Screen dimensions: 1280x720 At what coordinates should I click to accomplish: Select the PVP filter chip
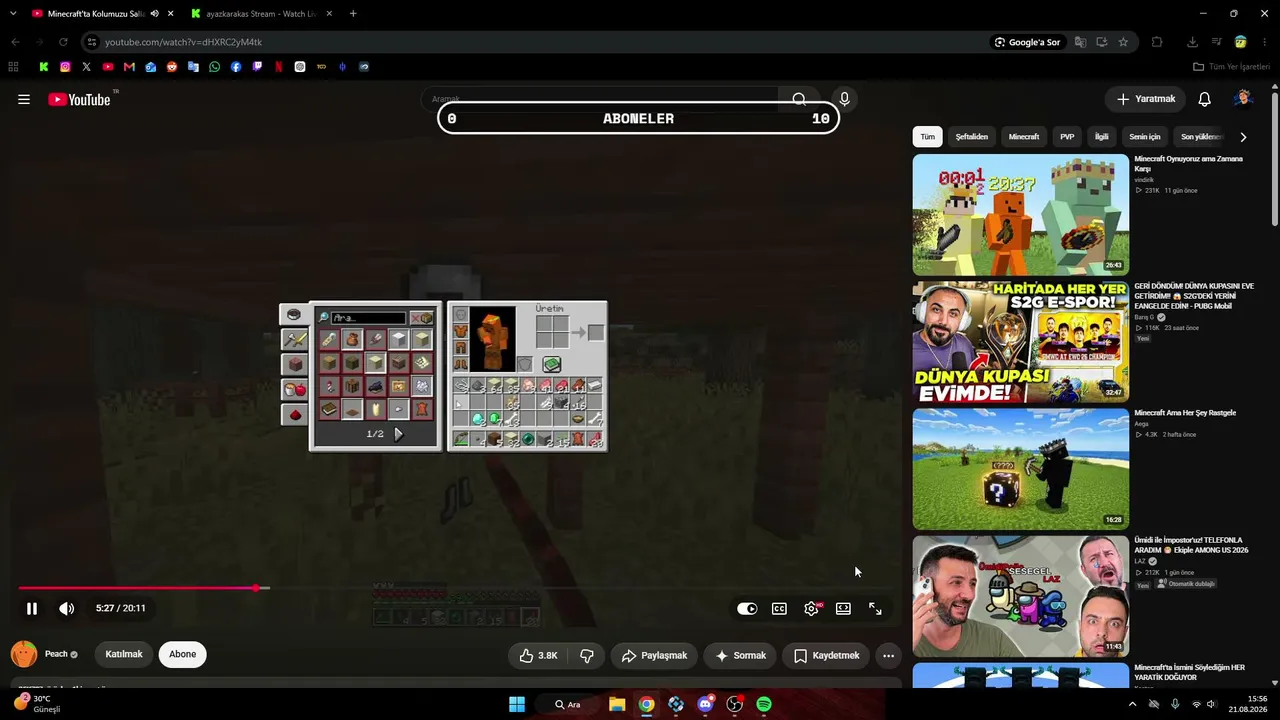pyautogui.click(x=1067, y=137)
